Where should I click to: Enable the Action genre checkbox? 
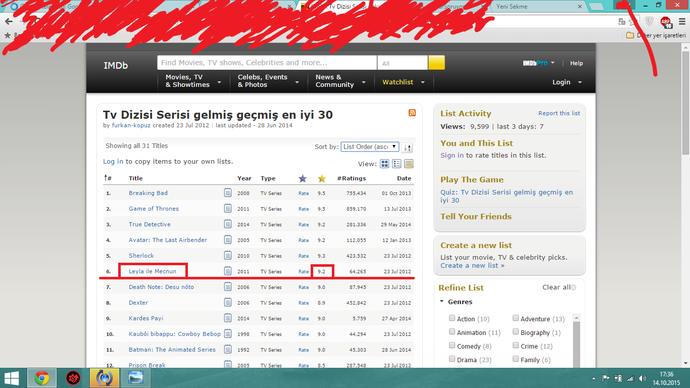pyautogui.click(x=452, y=318)
